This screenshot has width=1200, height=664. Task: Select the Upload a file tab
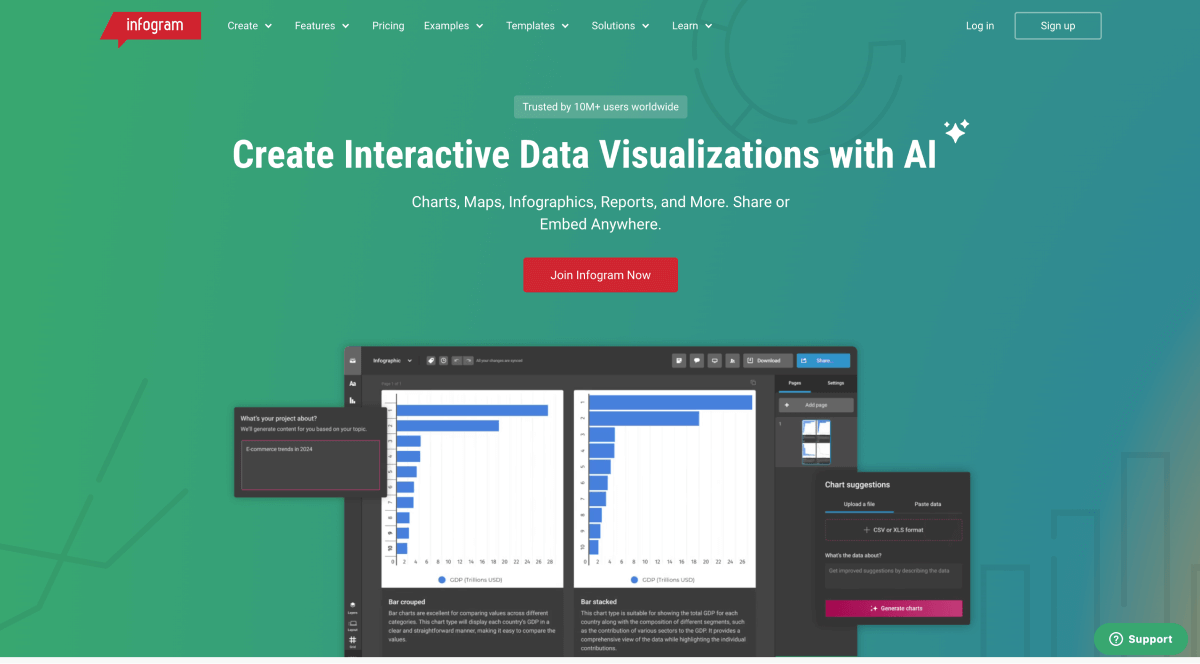[x=859, y=504]
